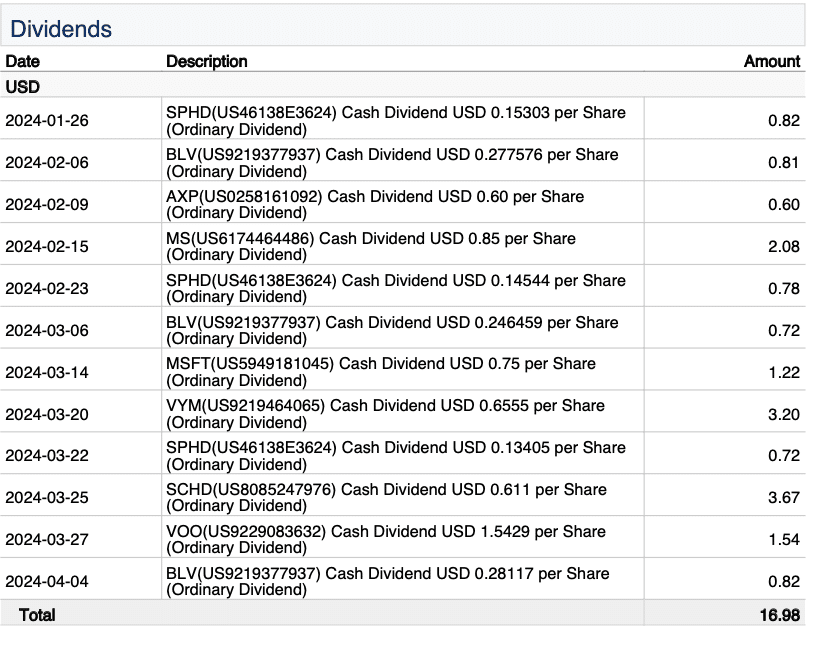The width and height of the screenshot is (822, 650).
Task: Click date 2024-02-09
Action: [47, 204]
